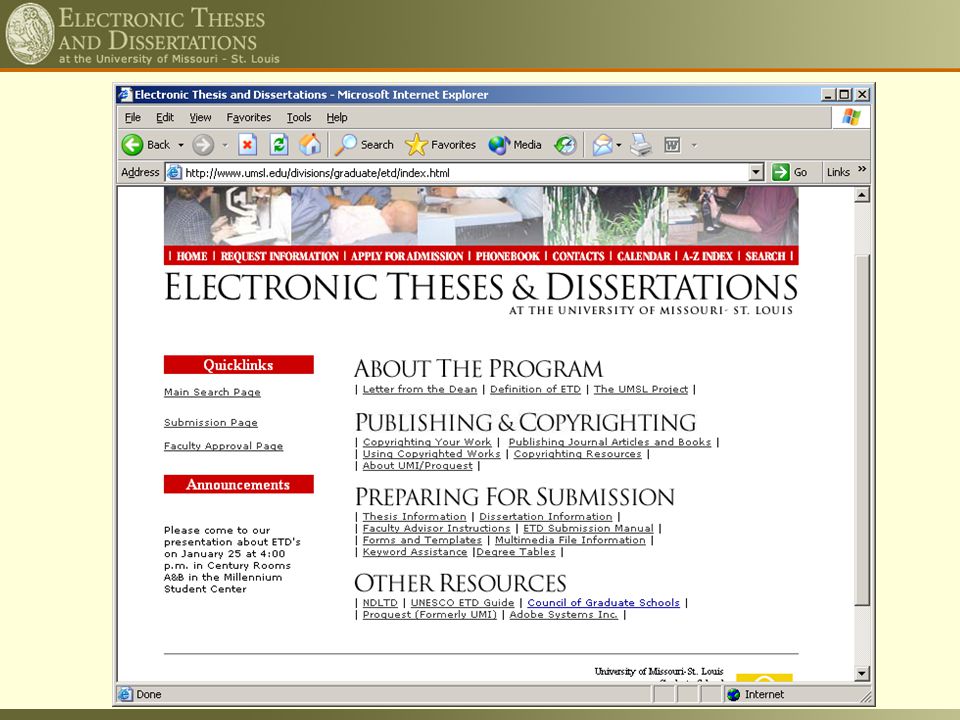Click the Print printer icon
Image resolution: width=960 pixels, height=720 pixels.
[641, 145]
